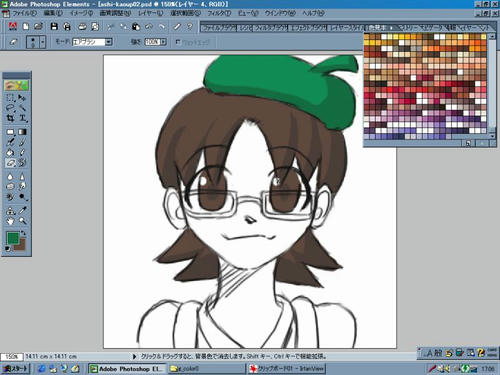Choose the Gradient tool

[x=23, y=132]
